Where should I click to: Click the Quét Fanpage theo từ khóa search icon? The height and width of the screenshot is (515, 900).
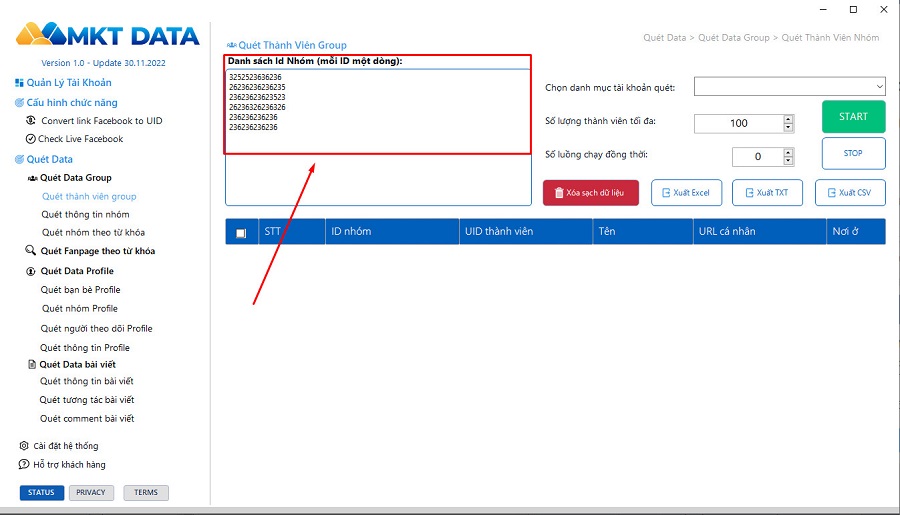tap(31, 252)
